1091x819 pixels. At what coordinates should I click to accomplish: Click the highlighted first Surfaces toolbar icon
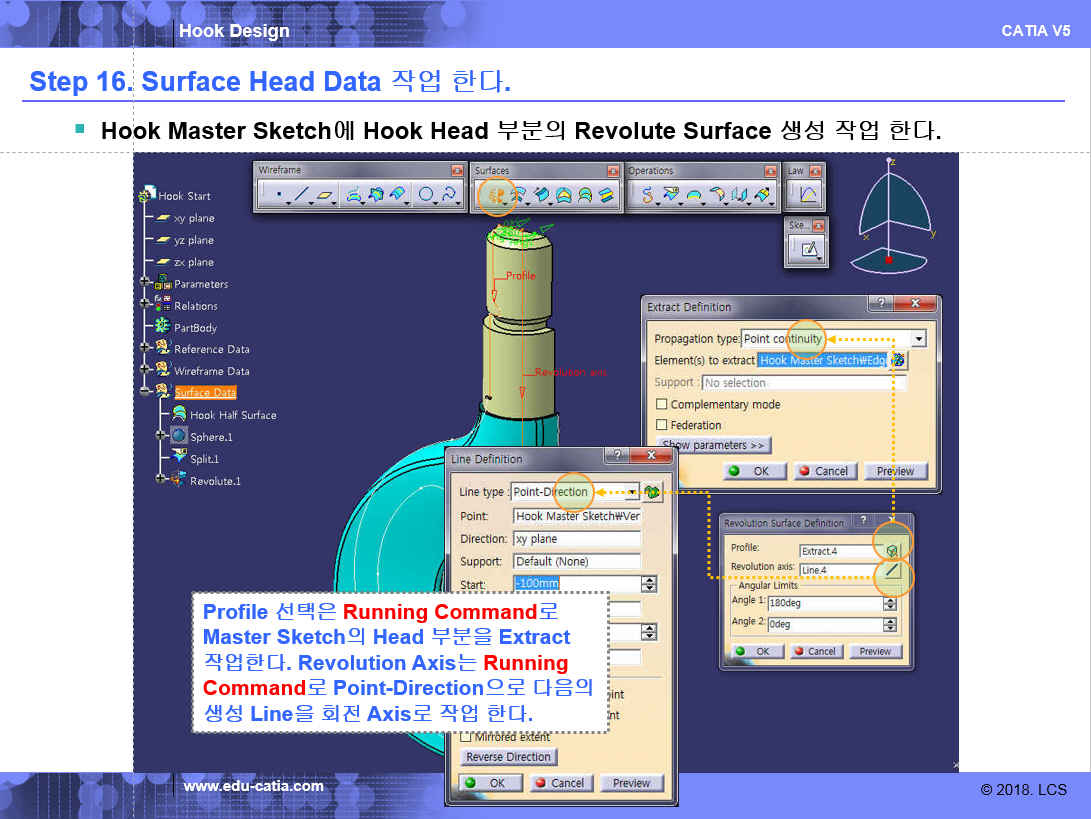[x=493, y=195]
